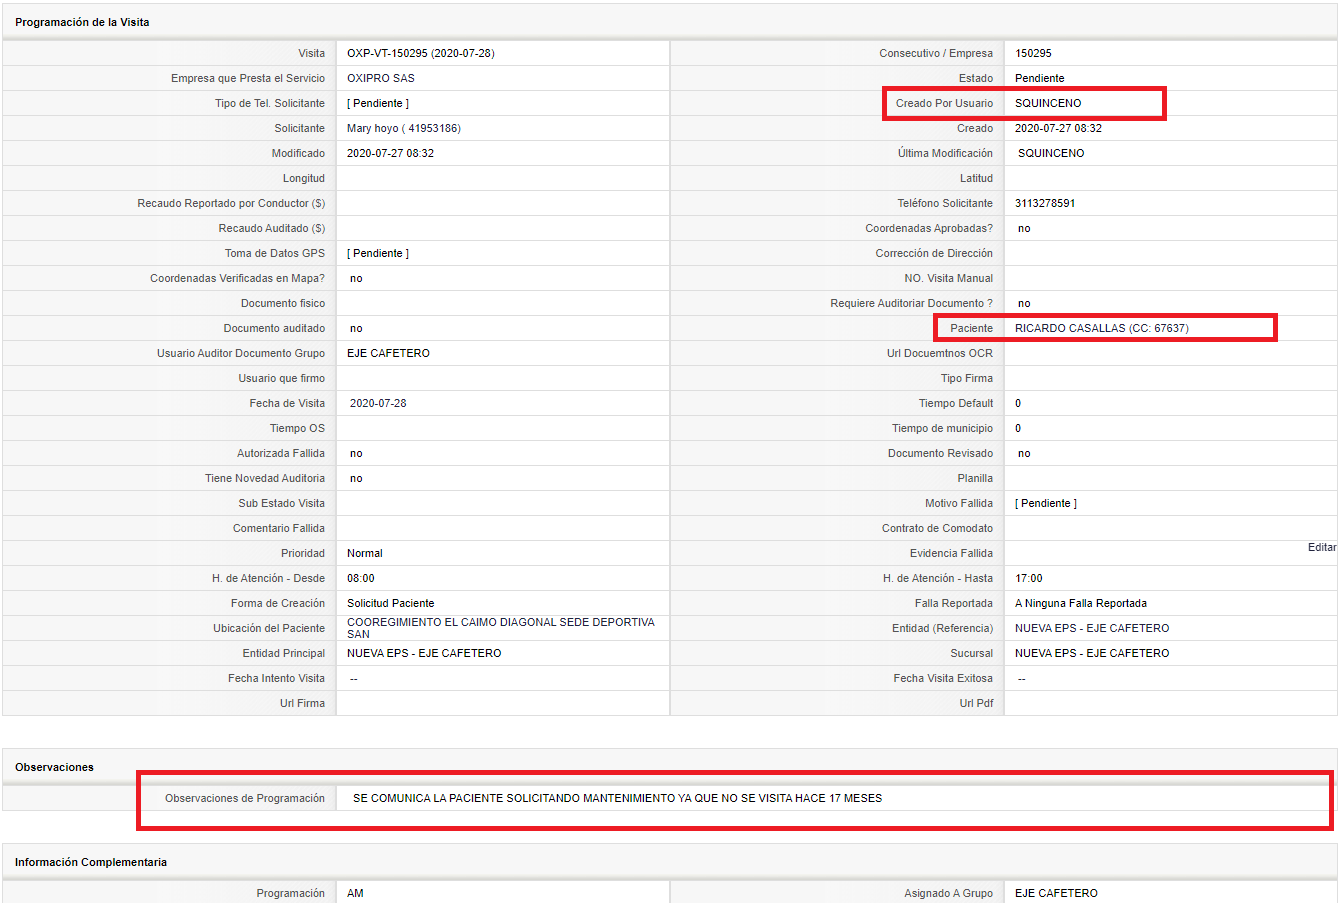Click the H. de Atención - Desde time 08:00
This screenshot has width=1342, height=903.
click(361, 578)
